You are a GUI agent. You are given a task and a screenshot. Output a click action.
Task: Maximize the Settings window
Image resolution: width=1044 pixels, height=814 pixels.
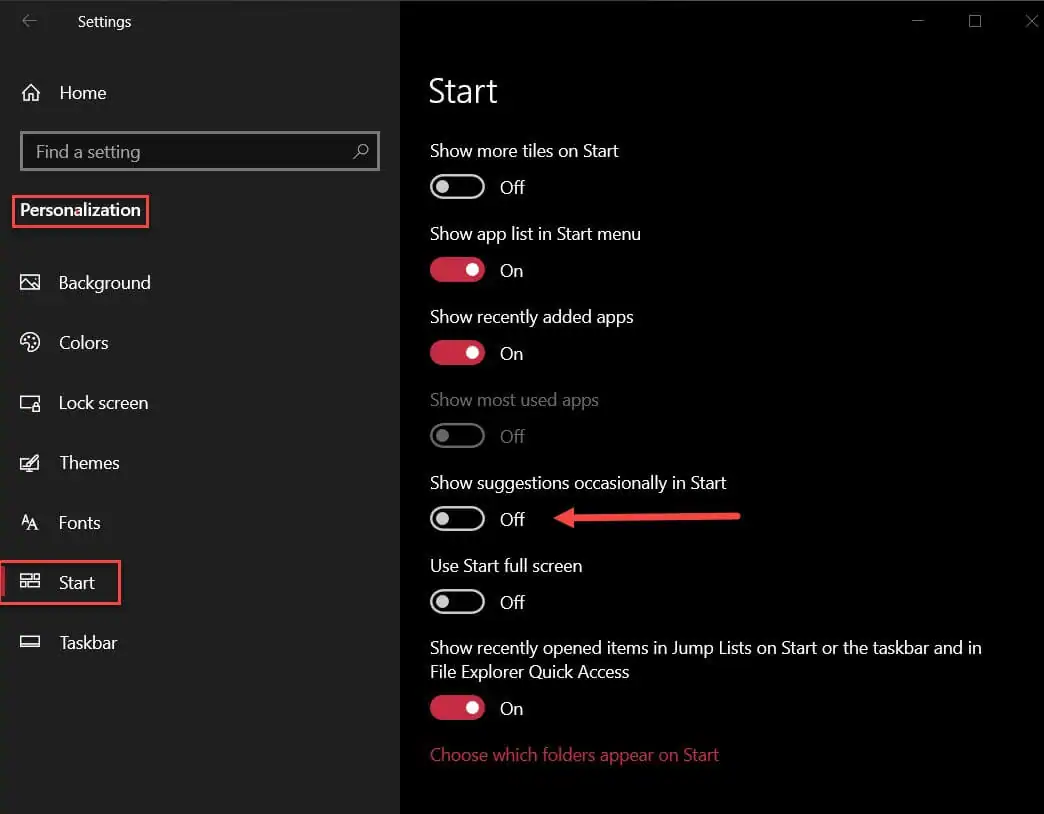click(x=975, y=21)
